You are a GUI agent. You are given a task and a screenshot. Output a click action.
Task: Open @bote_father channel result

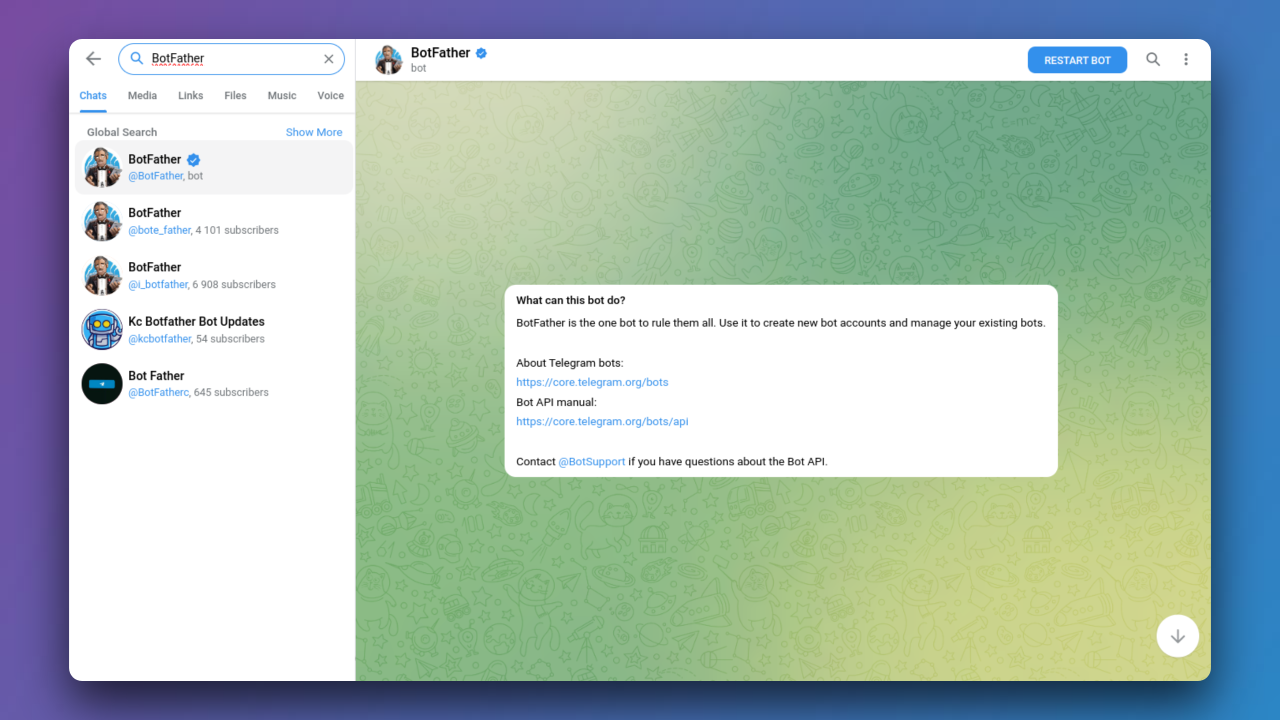tap(214, 221)
